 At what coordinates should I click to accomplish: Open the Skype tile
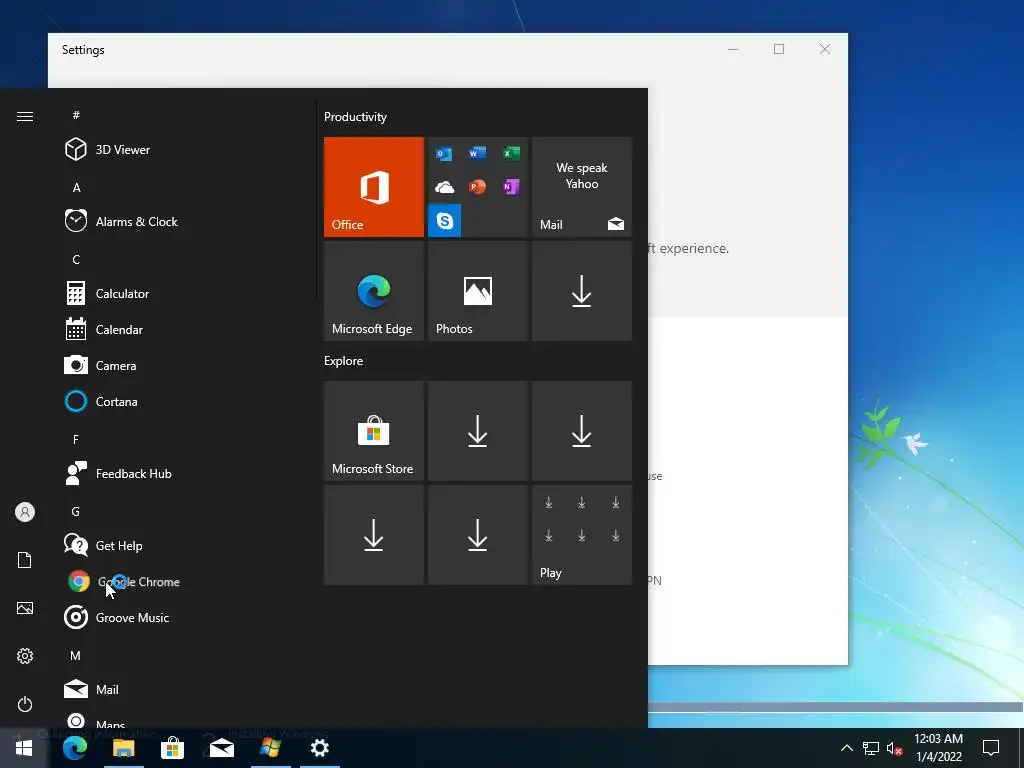pyautogui.click(x=445, y=221)
